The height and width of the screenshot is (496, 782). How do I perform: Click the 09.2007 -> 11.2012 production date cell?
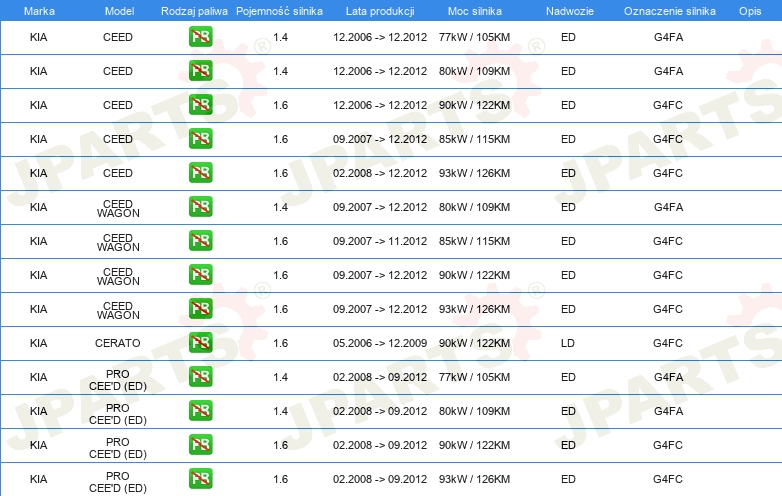[x=379, y=241]
